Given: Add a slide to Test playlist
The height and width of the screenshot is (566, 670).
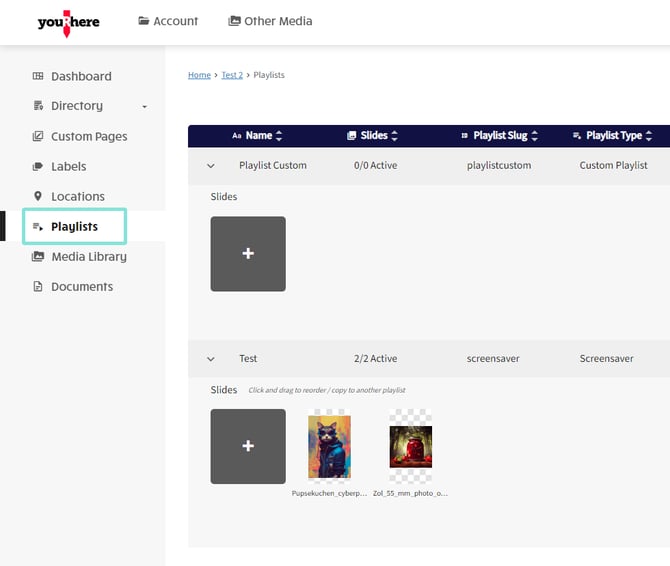Looking at the screenshot, I should 248,446.
